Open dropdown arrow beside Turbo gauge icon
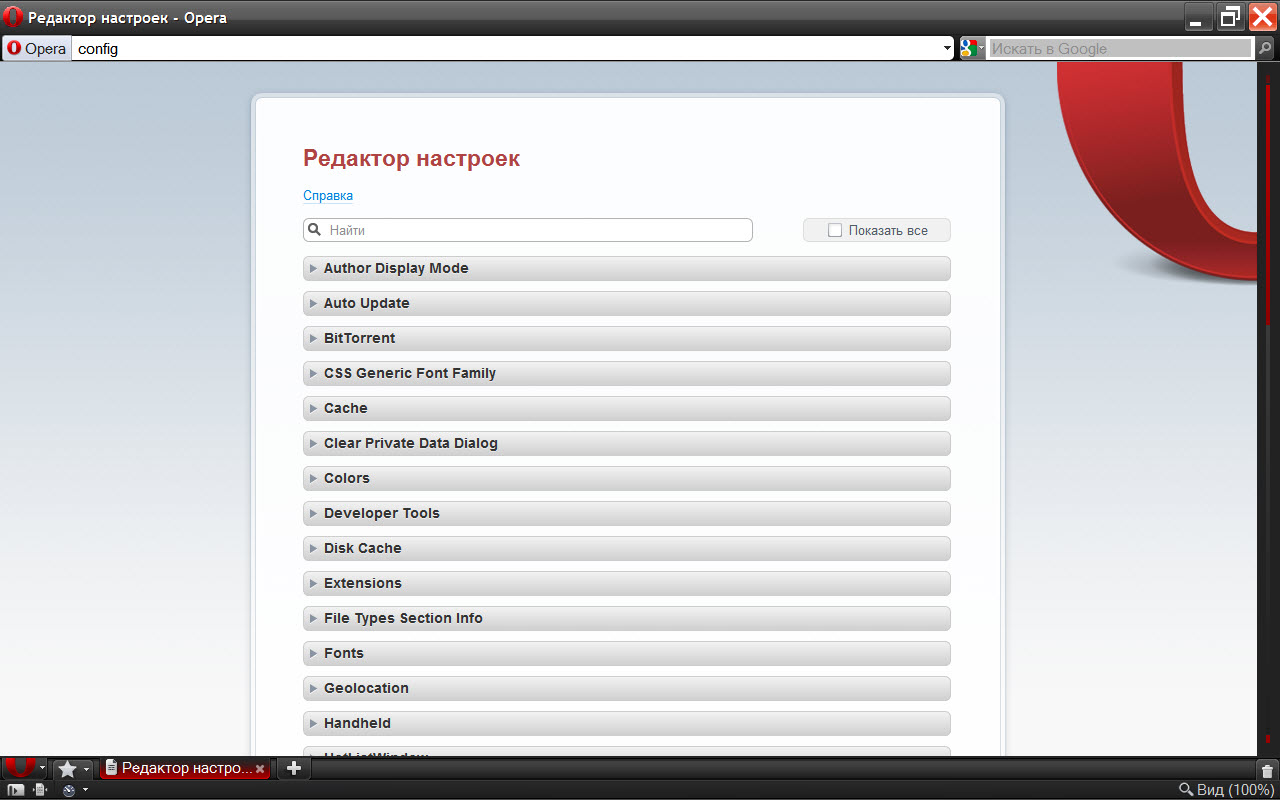Image resolution: width=1280 pixels, height=800 pixels. (x=85, y=790)
